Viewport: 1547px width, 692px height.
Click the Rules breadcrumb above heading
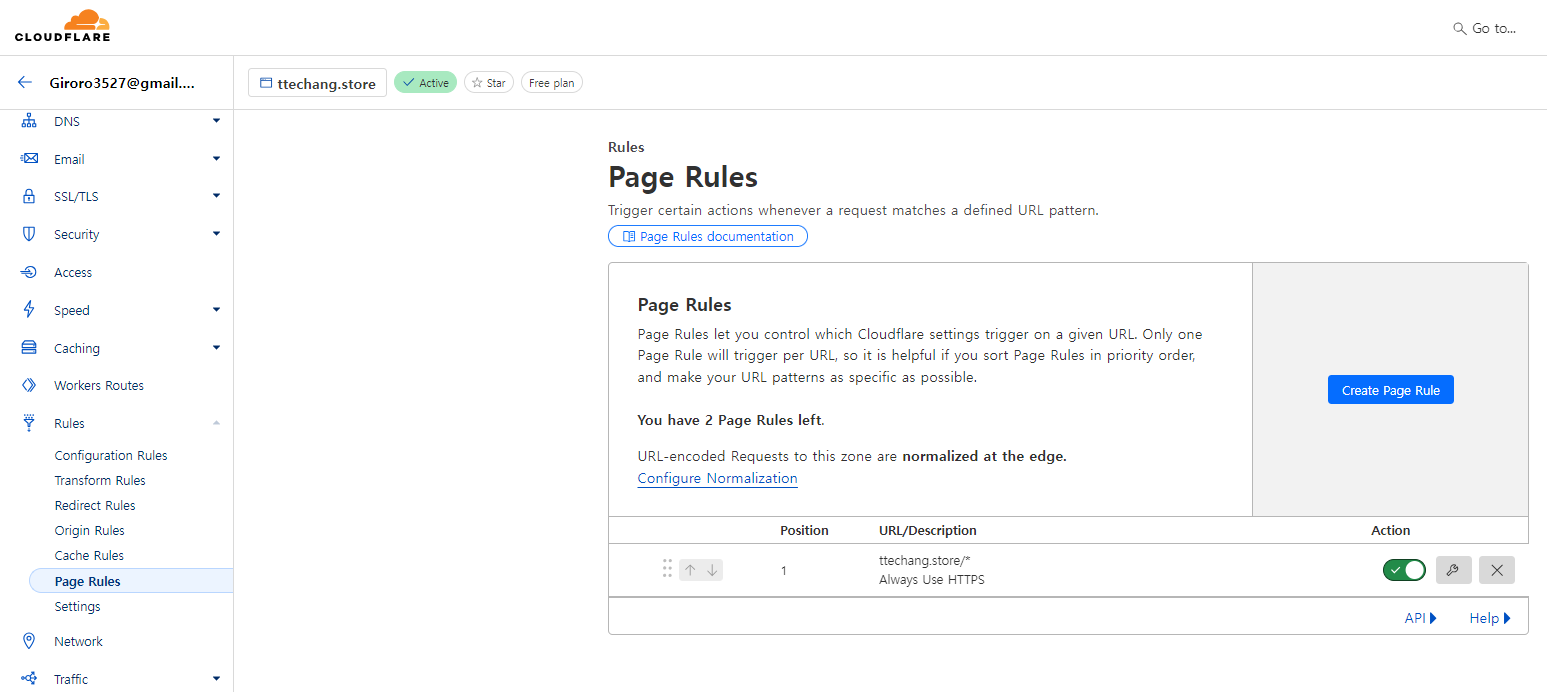point(626,147)
